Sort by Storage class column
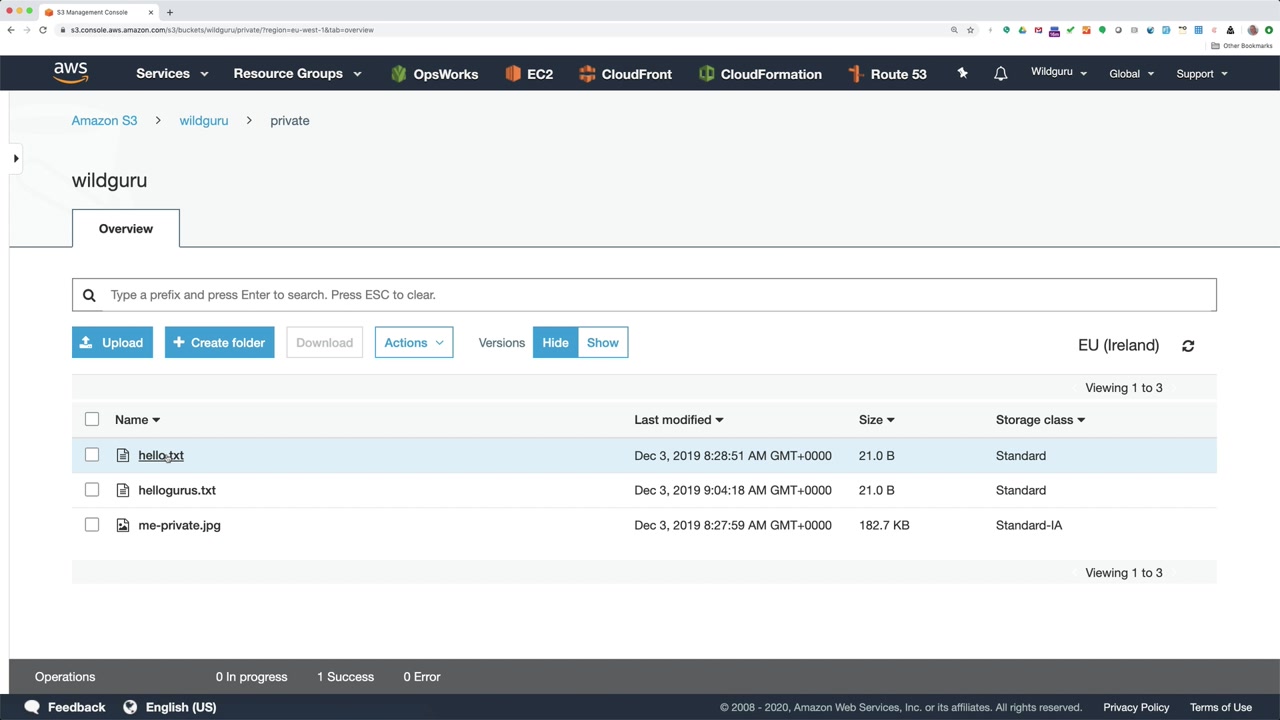The image size is (1280, 720). (1040, 420)
